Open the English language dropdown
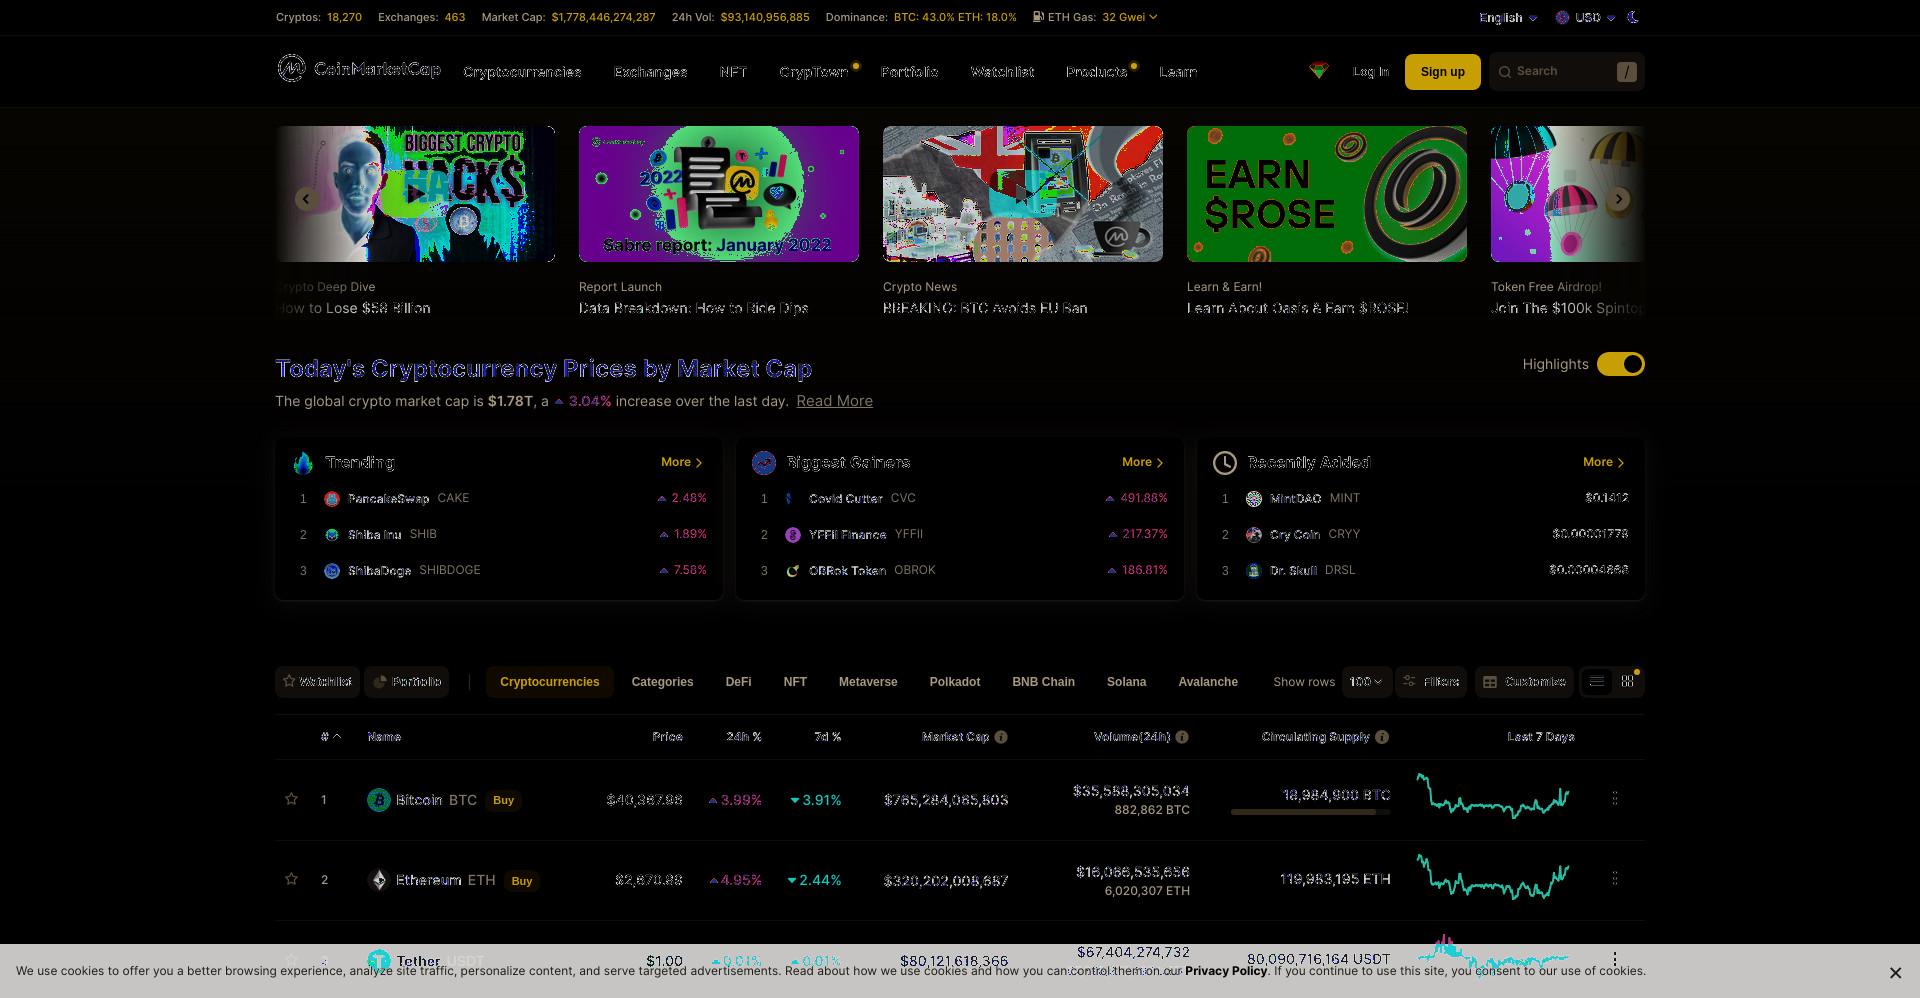1920x998 pixels. (x=1508, y=18)
